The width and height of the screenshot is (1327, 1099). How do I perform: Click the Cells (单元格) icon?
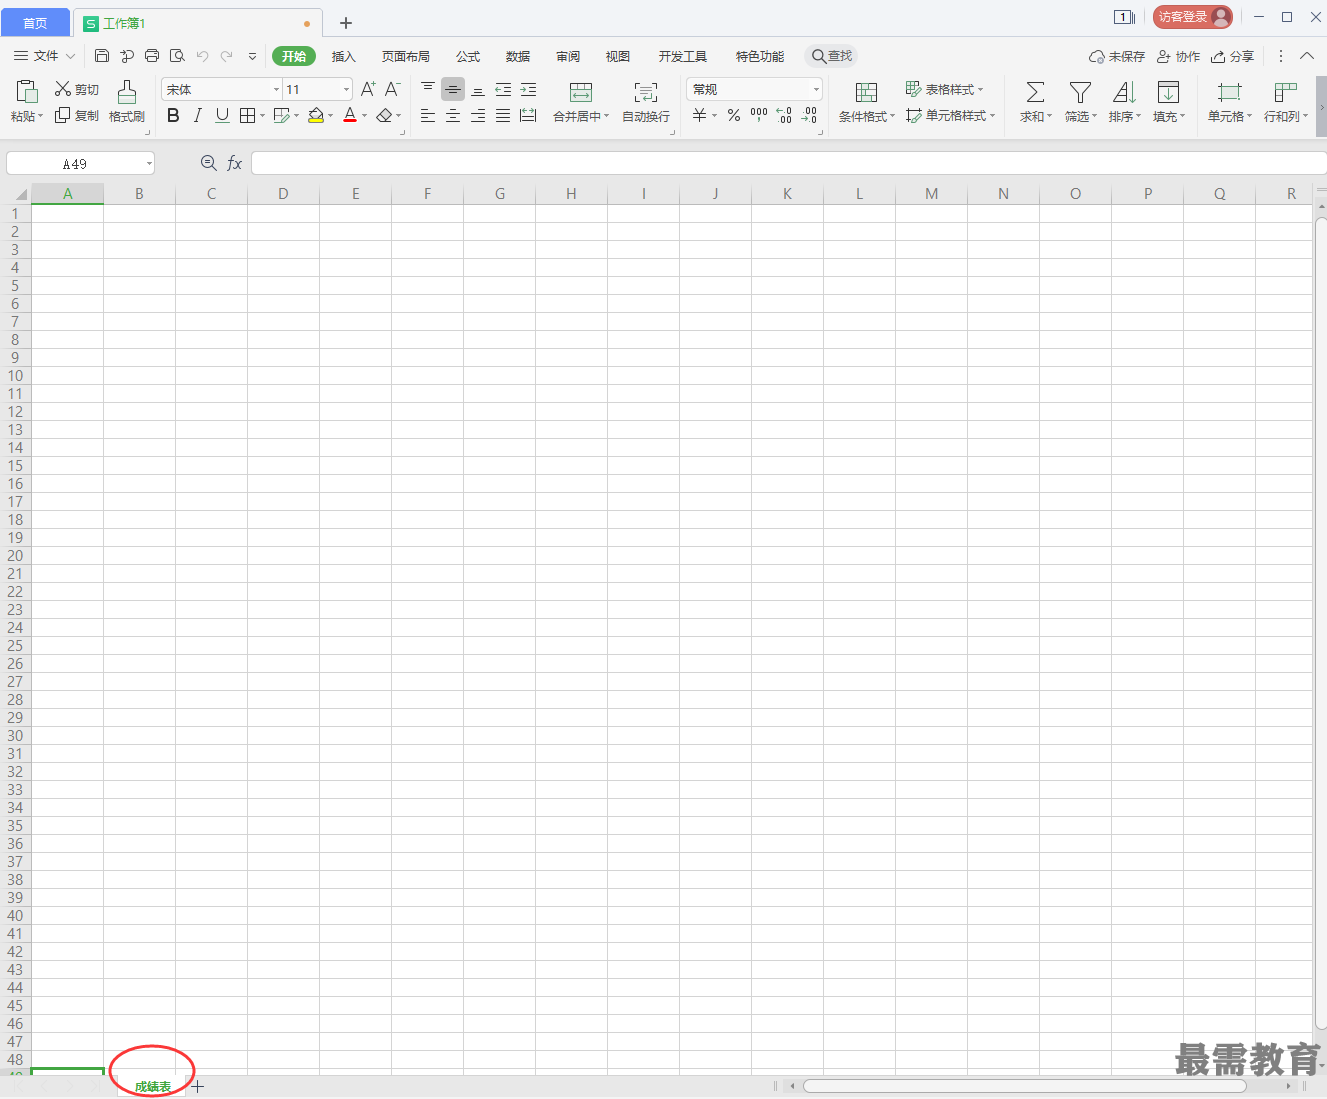tap(1229, 92)
